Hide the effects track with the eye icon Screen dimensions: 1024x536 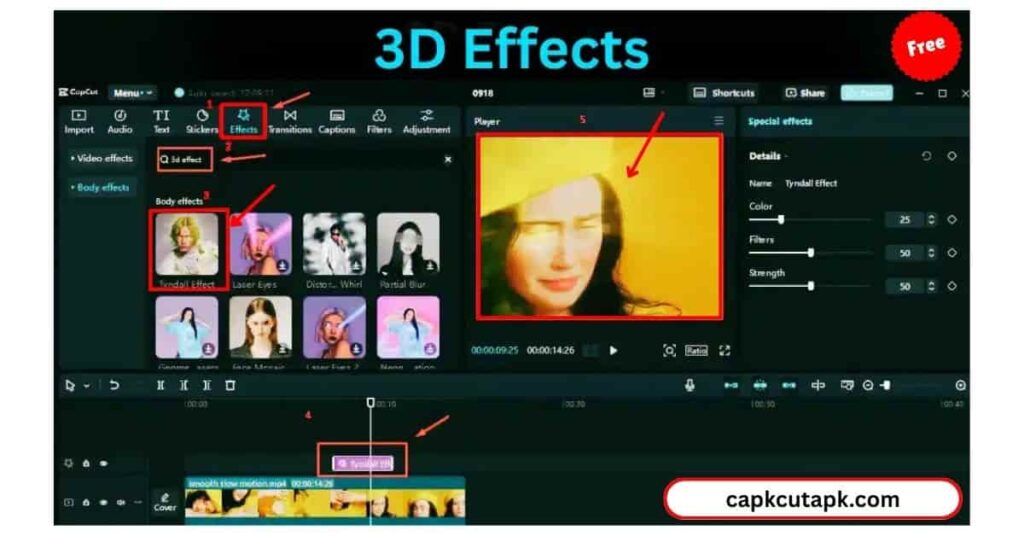tap(104, 463)
